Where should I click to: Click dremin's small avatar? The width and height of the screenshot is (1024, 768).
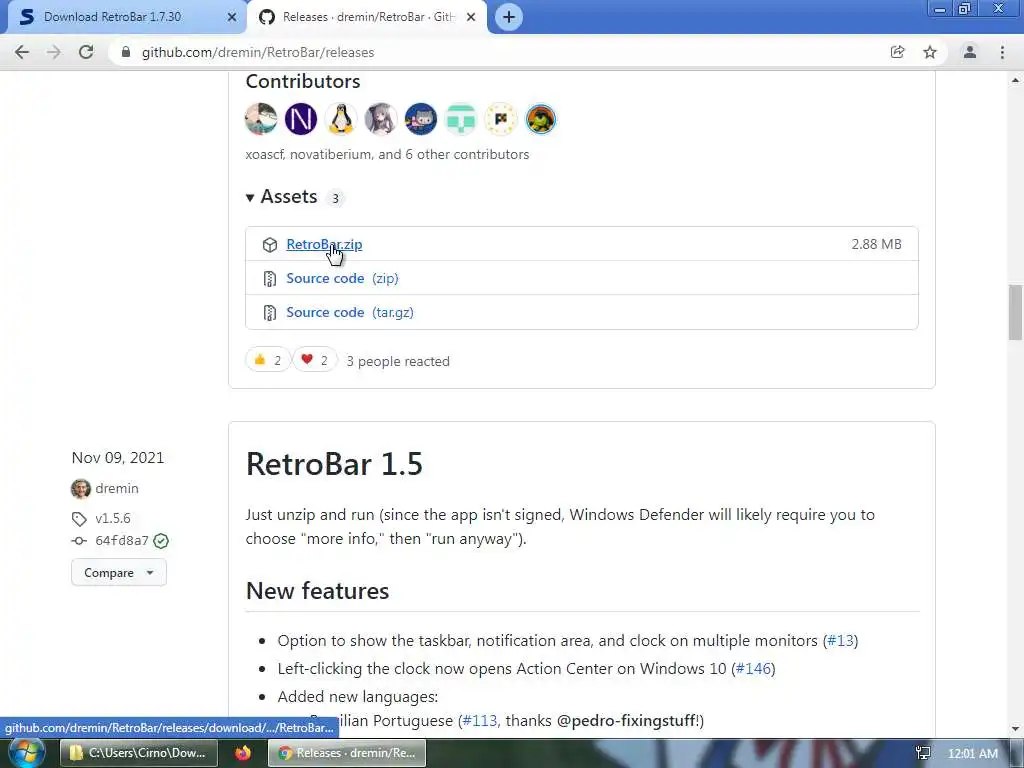click(80, 488)
